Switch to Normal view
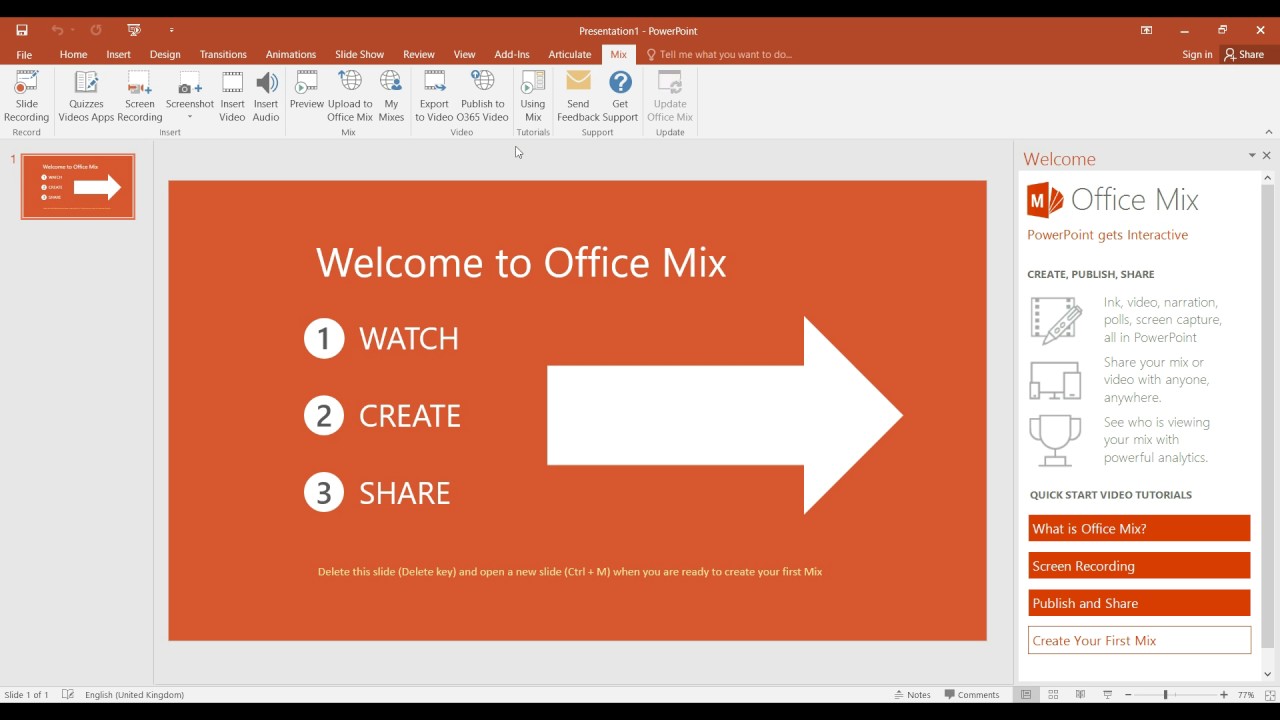The image size is (1280, 720). [1026, 695]
